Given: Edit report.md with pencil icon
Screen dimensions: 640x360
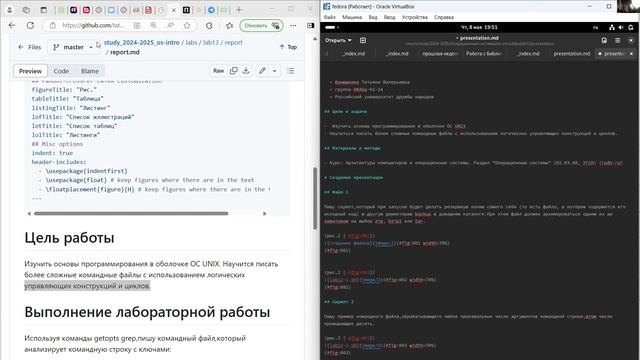Looking at the screenshot, I should [262, 71].
